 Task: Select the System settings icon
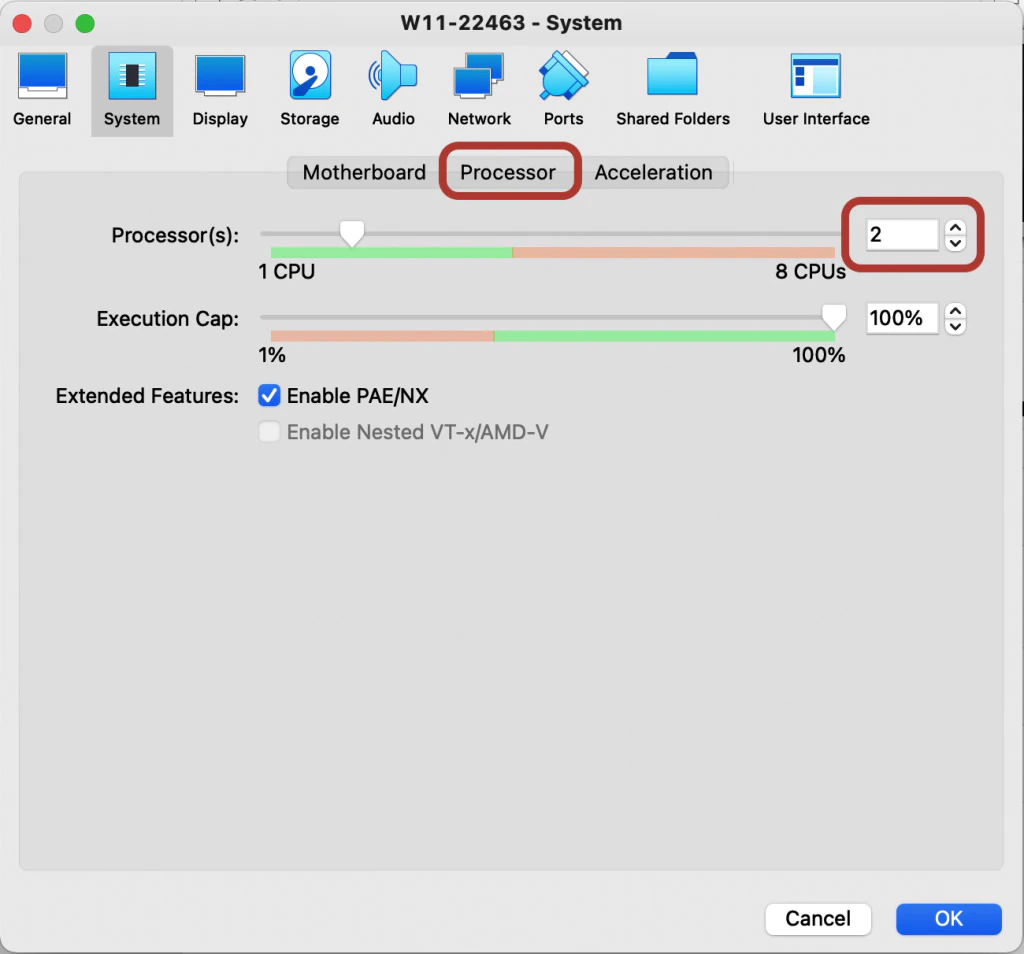coord(132,89)
